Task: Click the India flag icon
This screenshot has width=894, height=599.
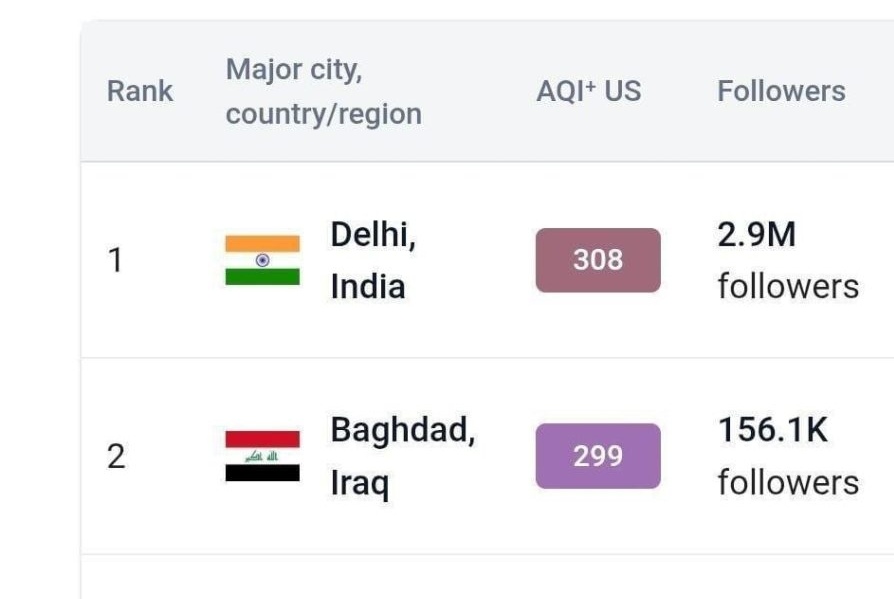Action: click(262, 260)
